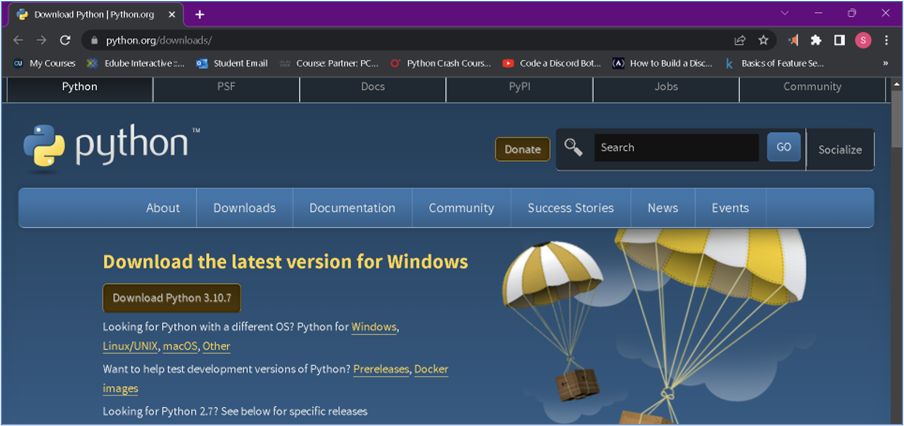Open the Events menu
Viewport: 904px width, 426px height.
(x=730, y=208)
